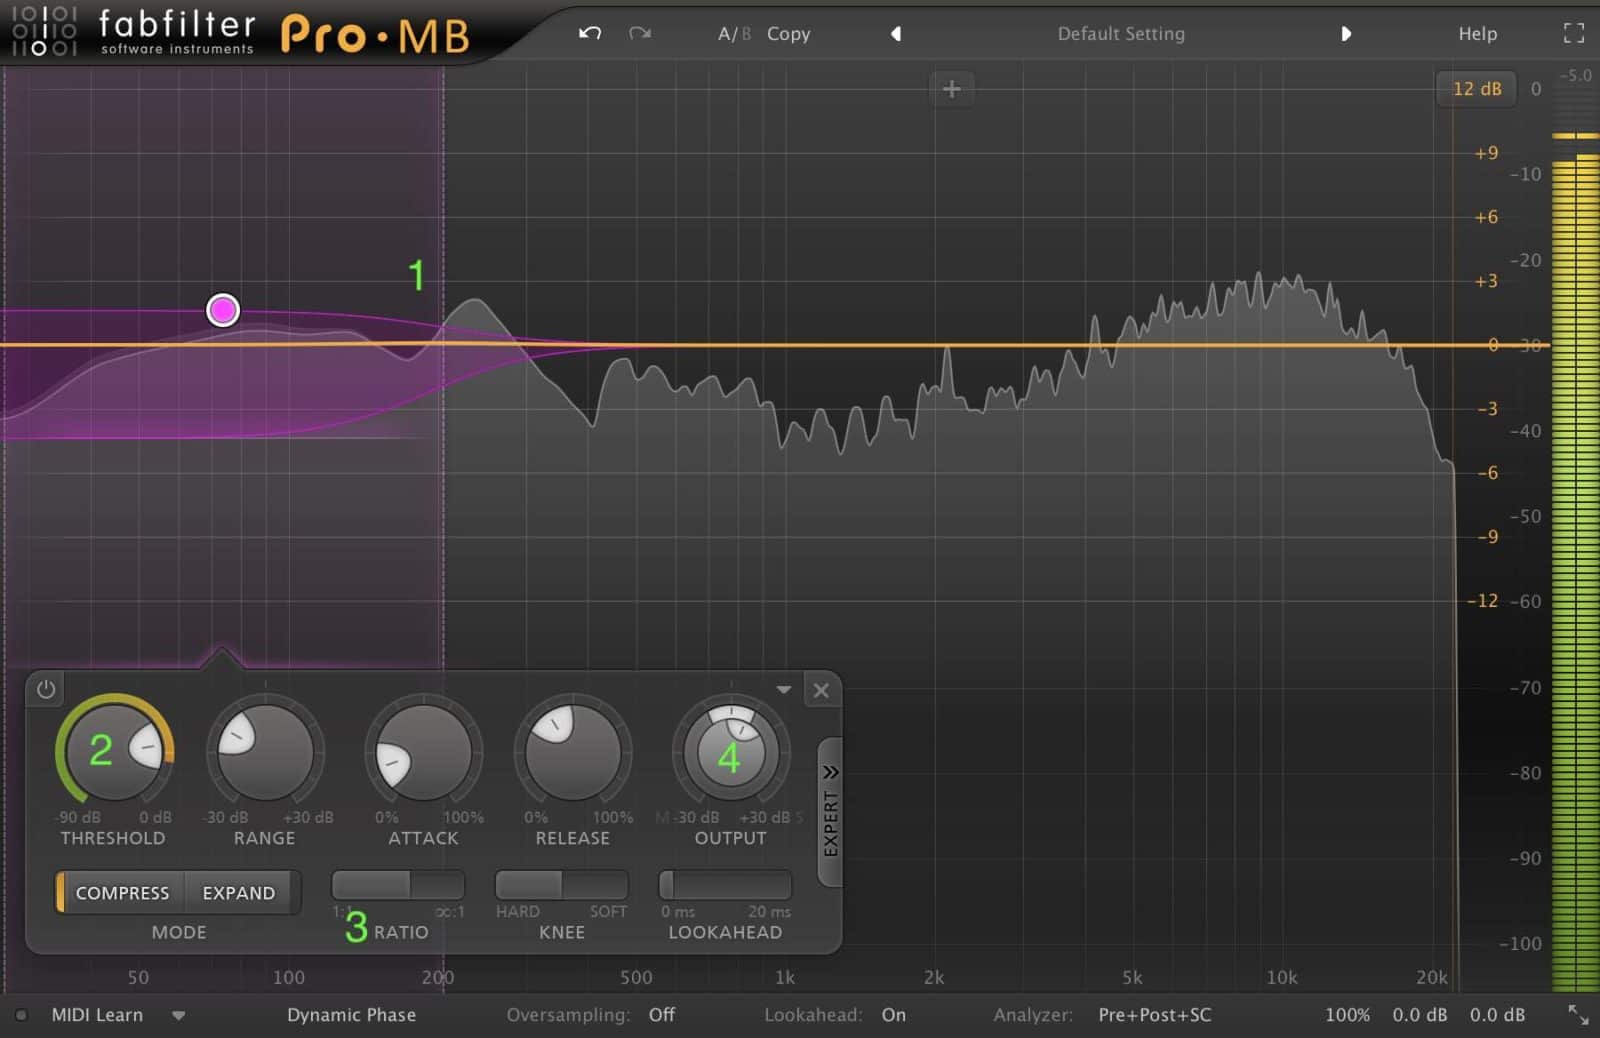Click the Release knob
Viewport: 1600px width, 1038px height.
point(573,752)
